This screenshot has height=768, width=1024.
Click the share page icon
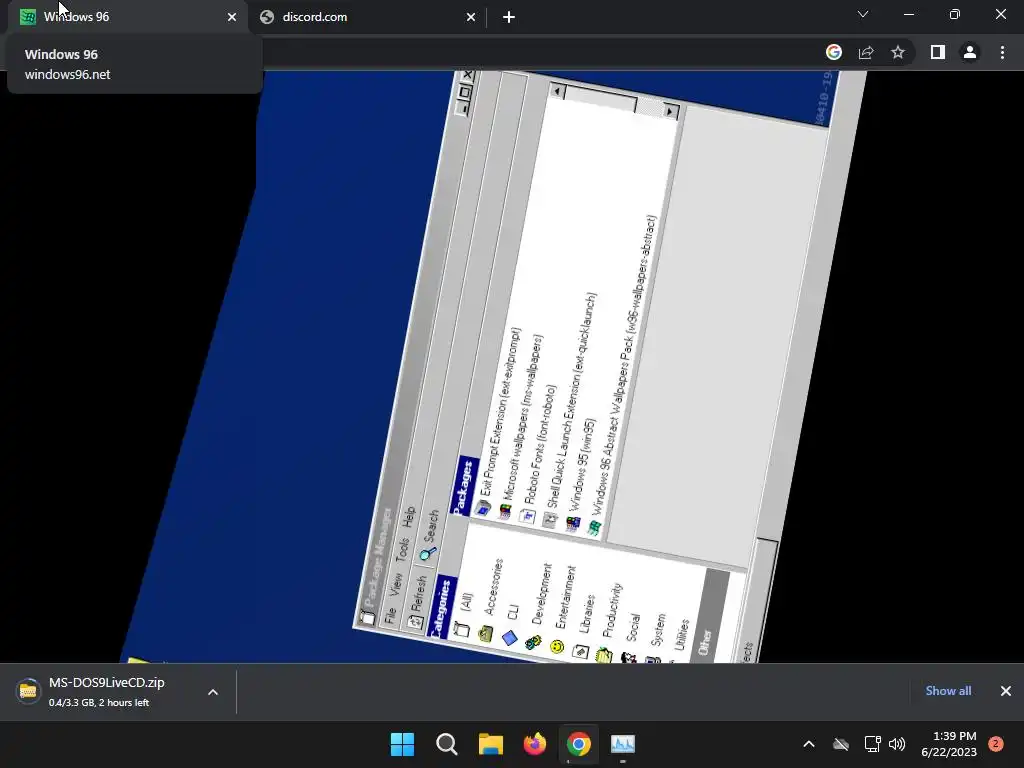point(866,52)
